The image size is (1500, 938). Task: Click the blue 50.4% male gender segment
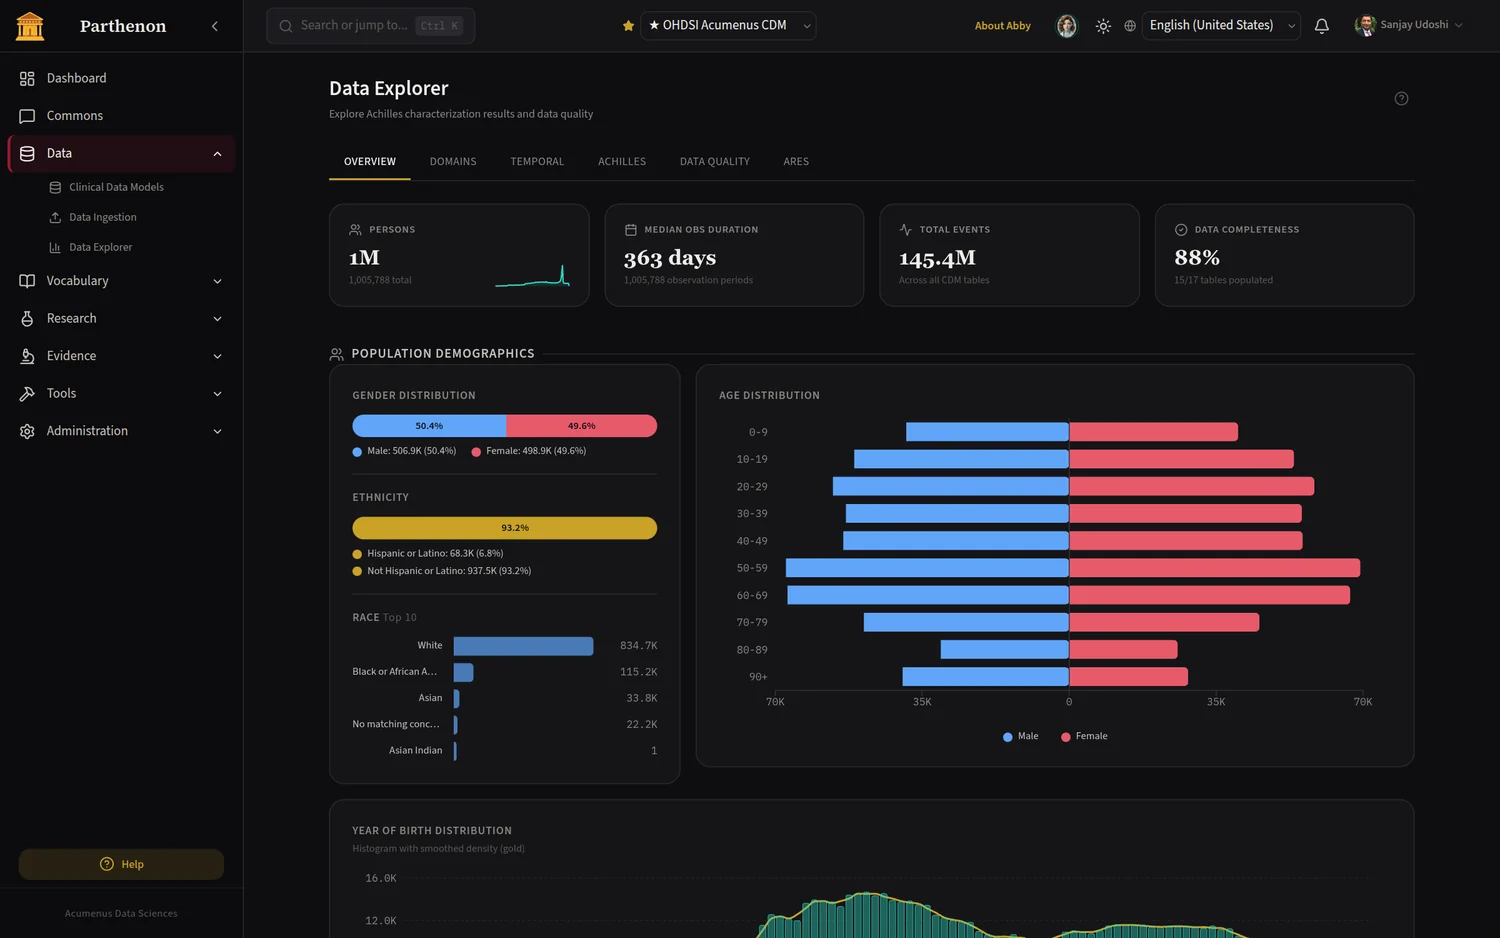pyautogui.click(x=429, y=426)
